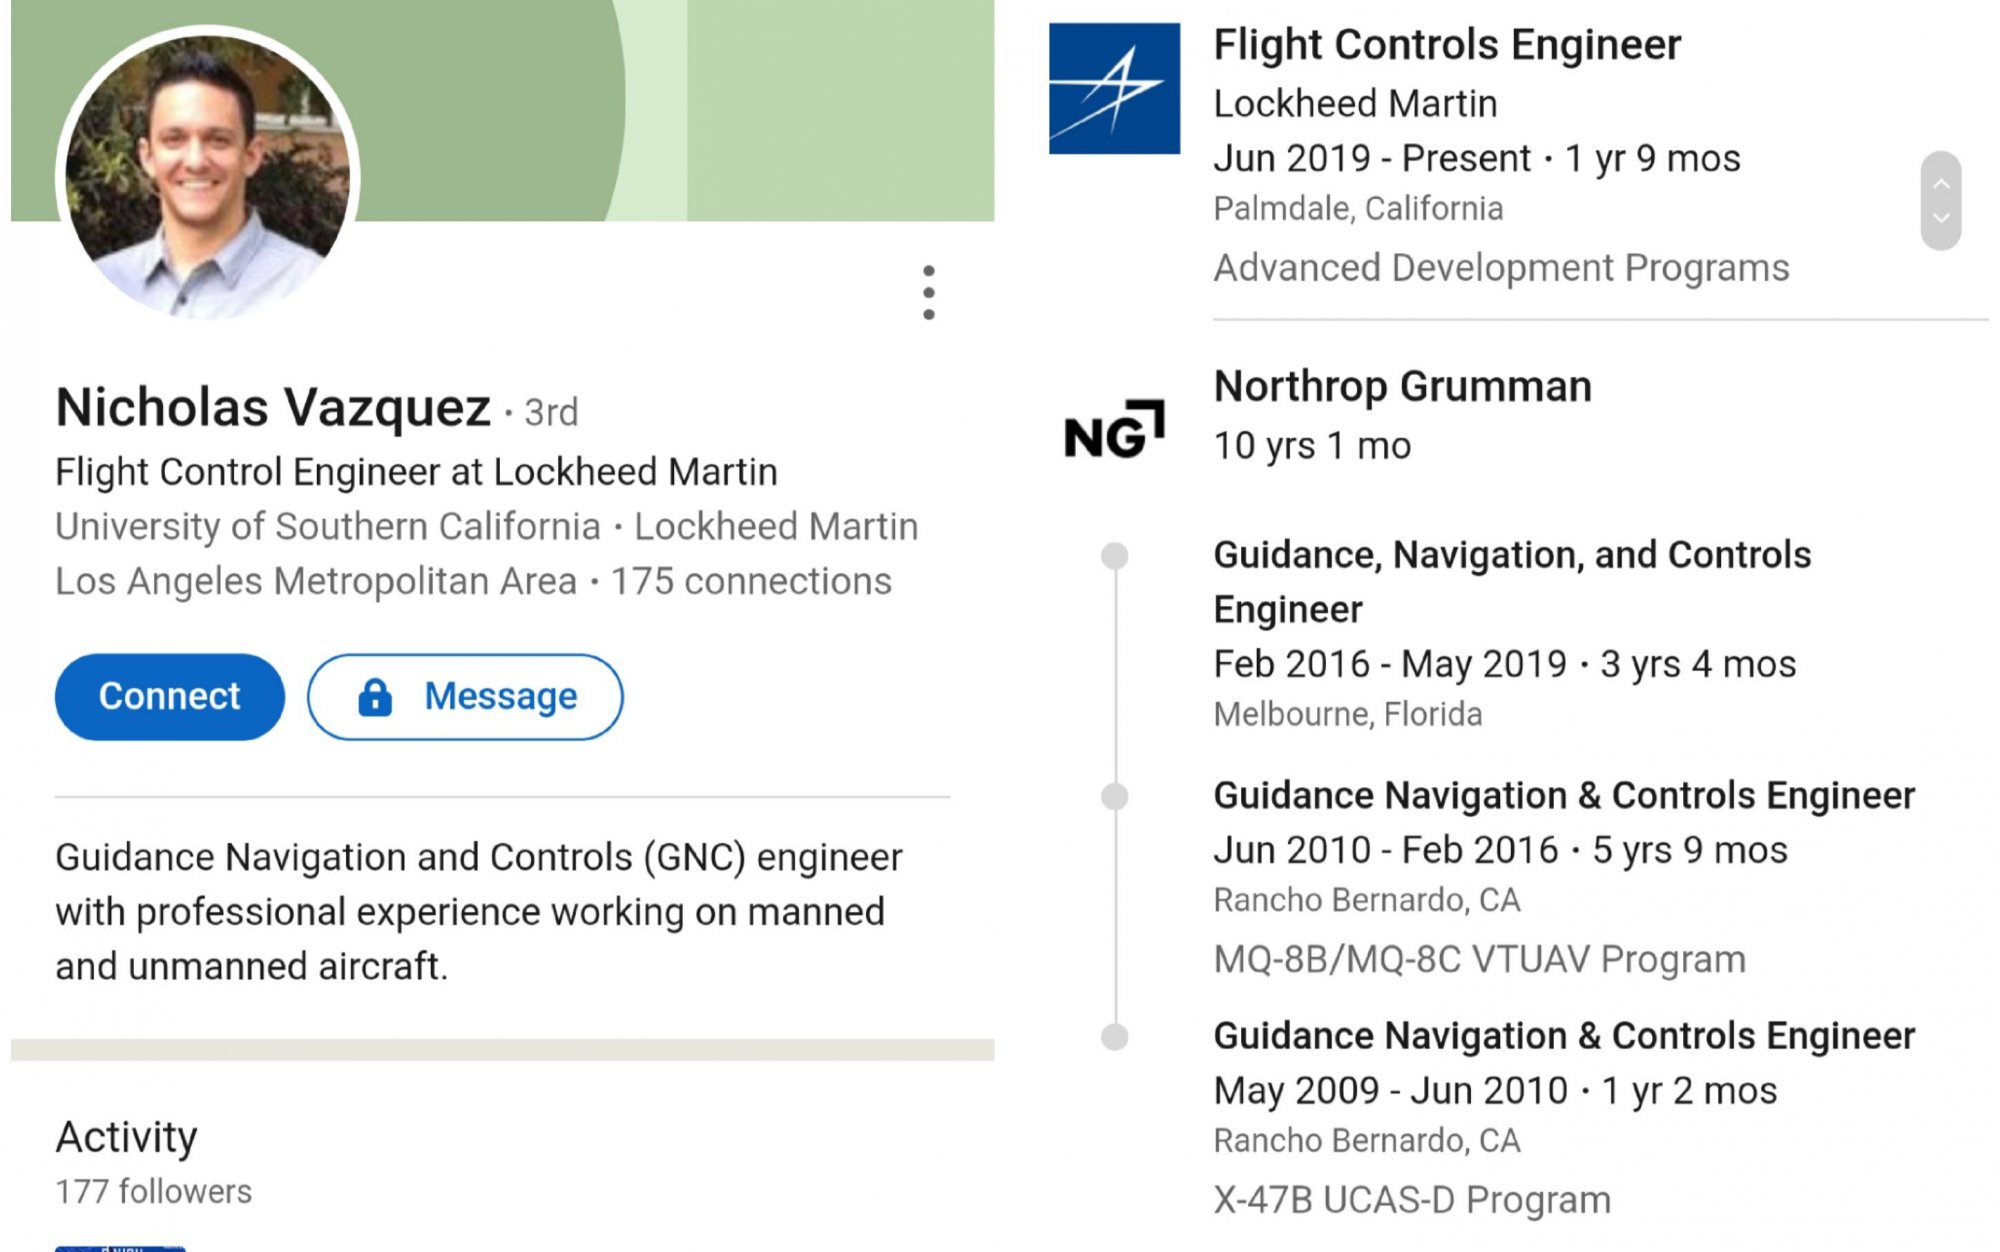Open the Activity section heading

[126, 1137]
